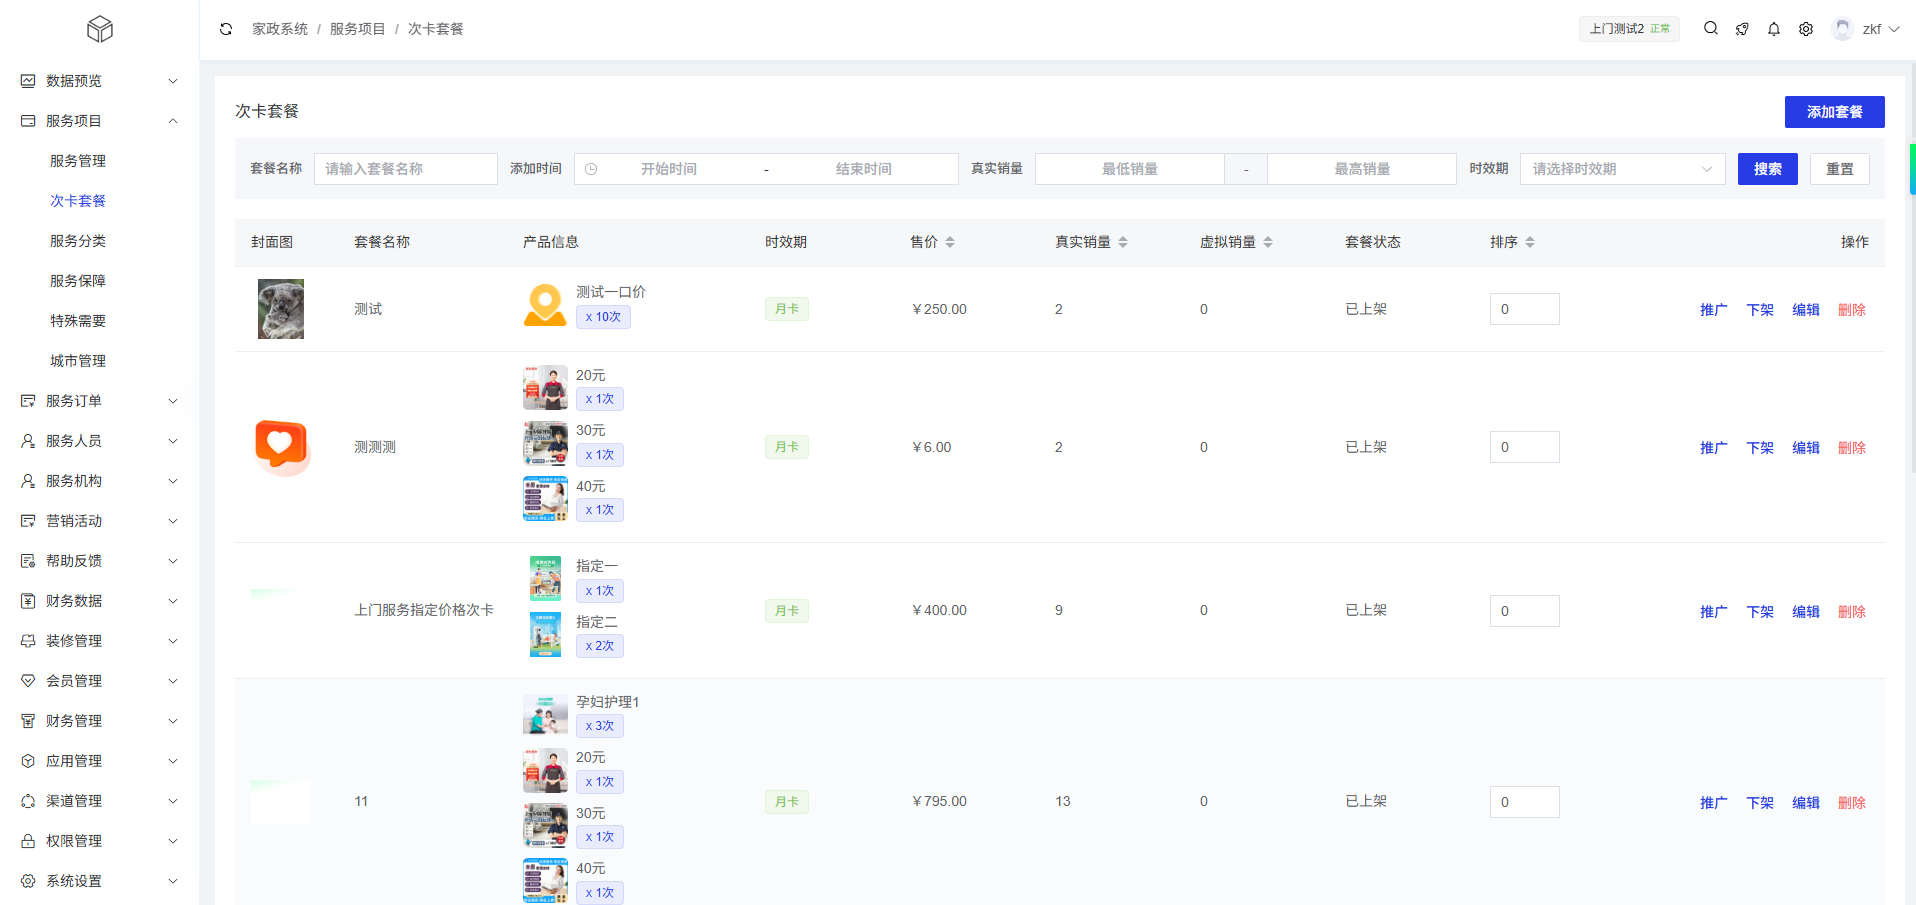This screenshot has height=905, width=1916.
Task: Click the notification bell icon
Action: click(1774, 29)
